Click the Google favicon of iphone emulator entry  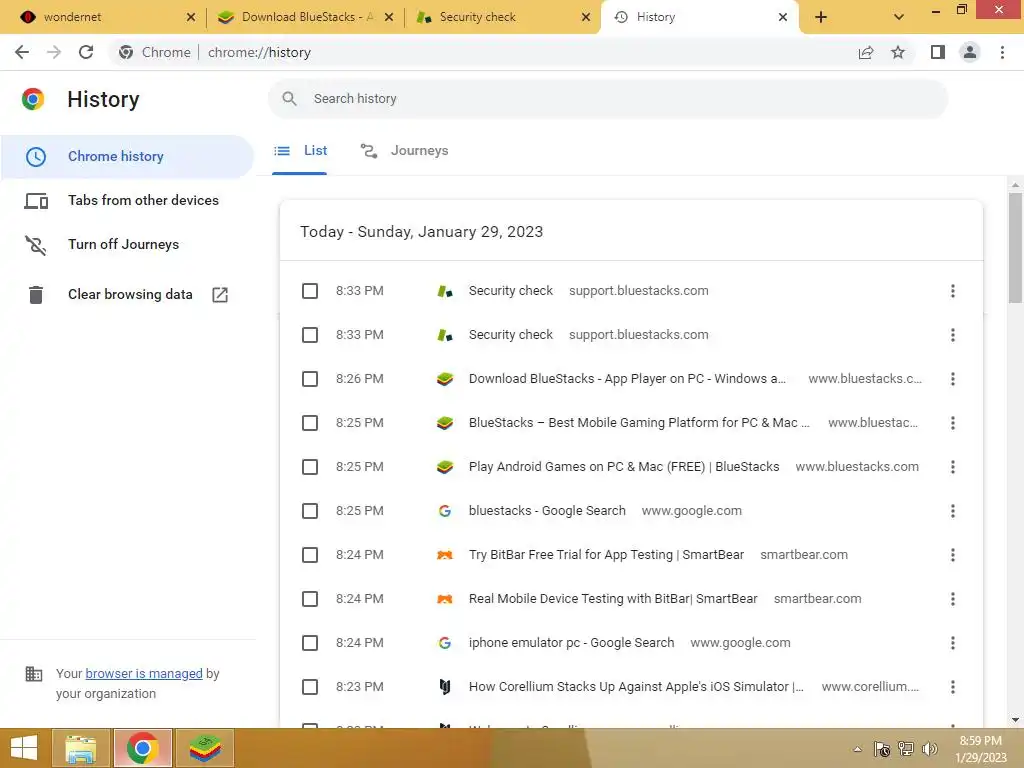click(445, 643)
